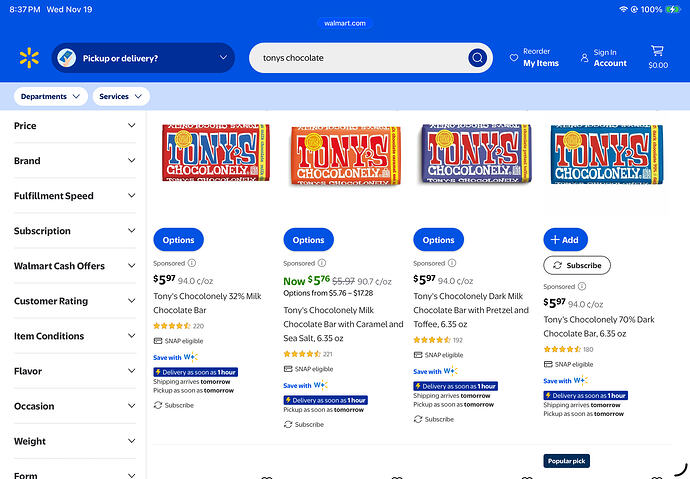Open the Departments dropdown
The height and width of the screenshot is (479, 690).
pos(49,97)
